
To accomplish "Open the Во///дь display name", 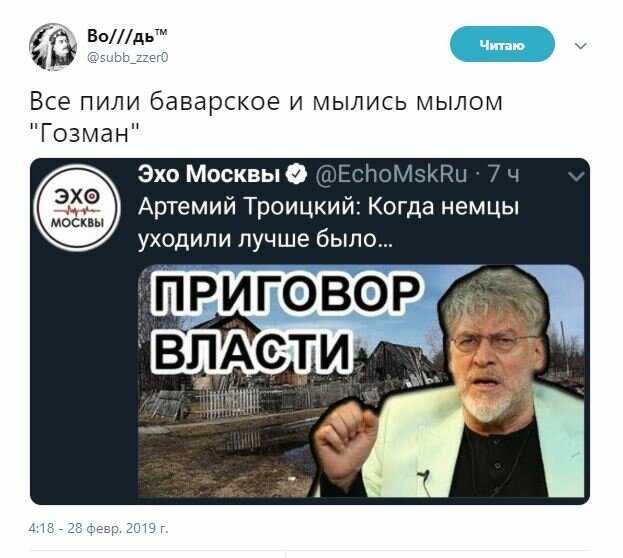I will (x=127, y=35).
